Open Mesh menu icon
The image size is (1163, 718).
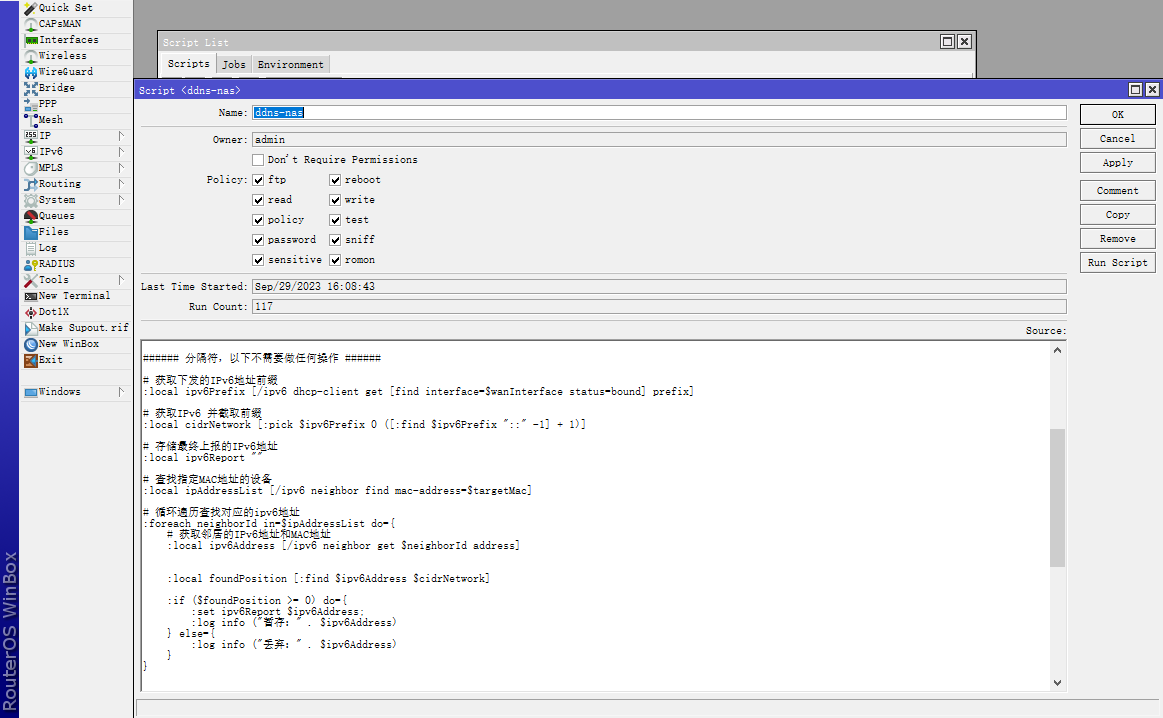(30, 119)
